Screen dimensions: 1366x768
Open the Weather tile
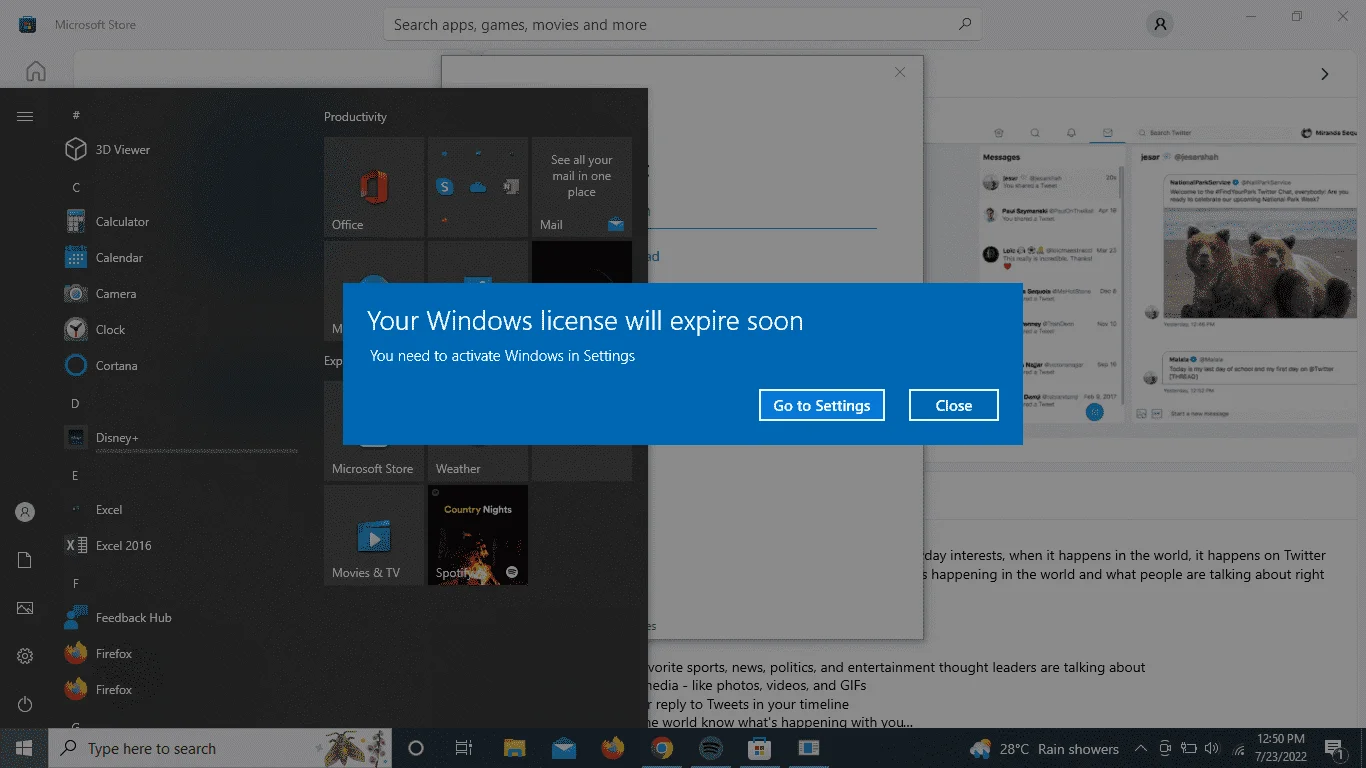point(478,462)
